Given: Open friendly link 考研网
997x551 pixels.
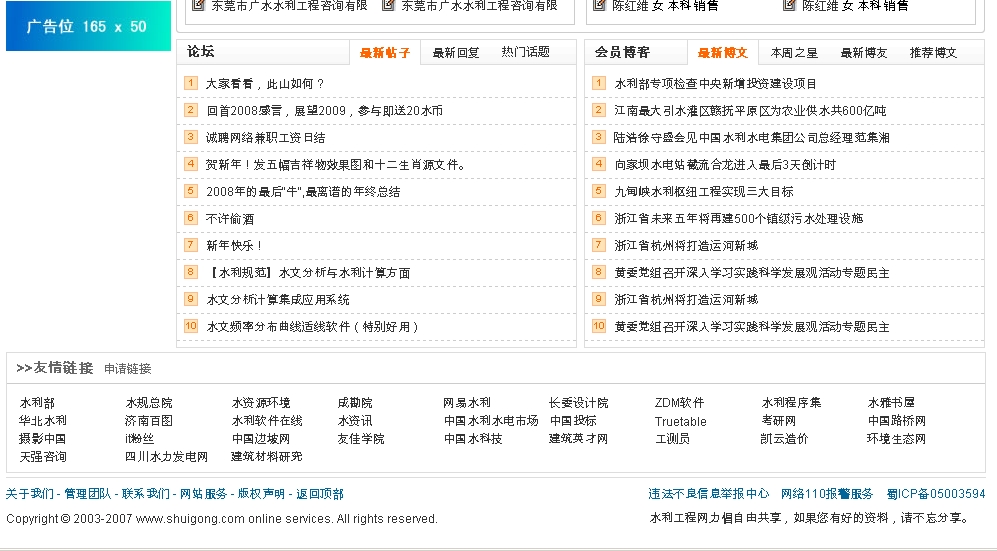Looking at the screenshot, I should pos(778,421).
